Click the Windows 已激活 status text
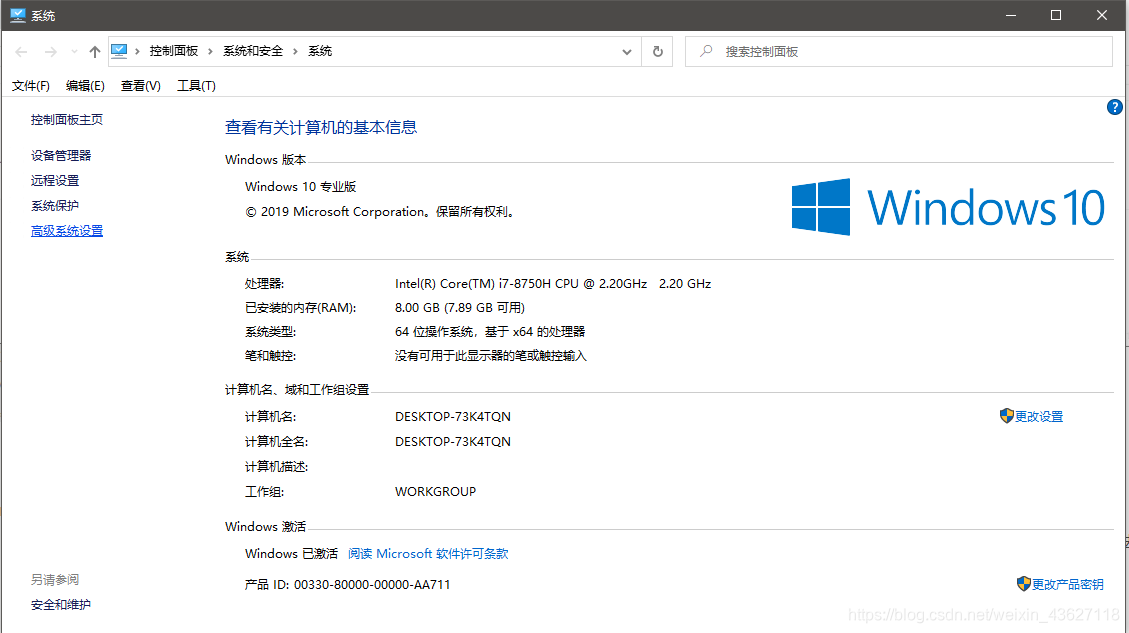Image resolution: width=1129 pixels, height=633 pixels. point(291,554)
